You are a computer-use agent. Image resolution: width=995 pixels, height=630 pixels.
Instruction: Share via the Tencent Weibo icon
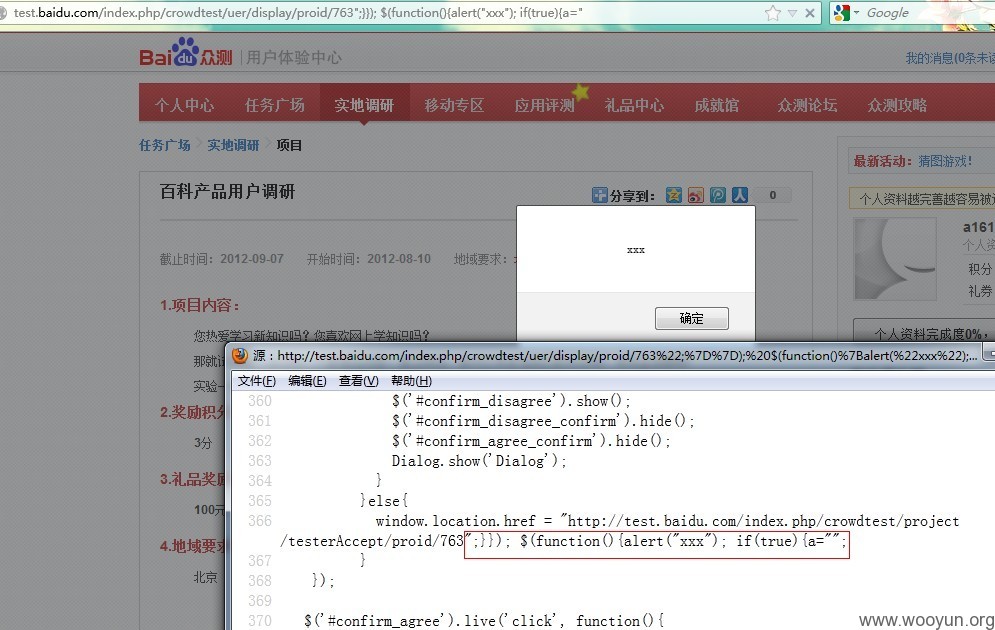pyautogui.click(x=718, y=195)
